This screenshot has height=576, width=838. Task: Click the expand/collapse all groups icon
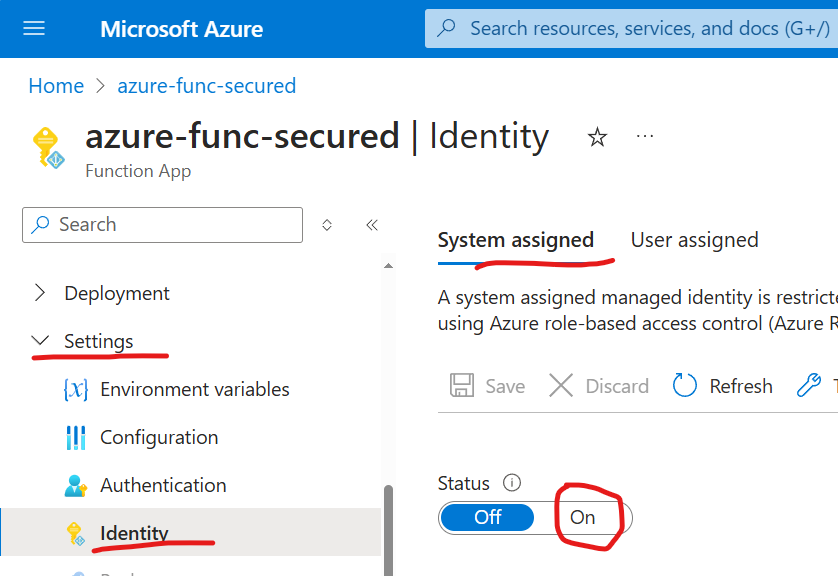(327, 225)
